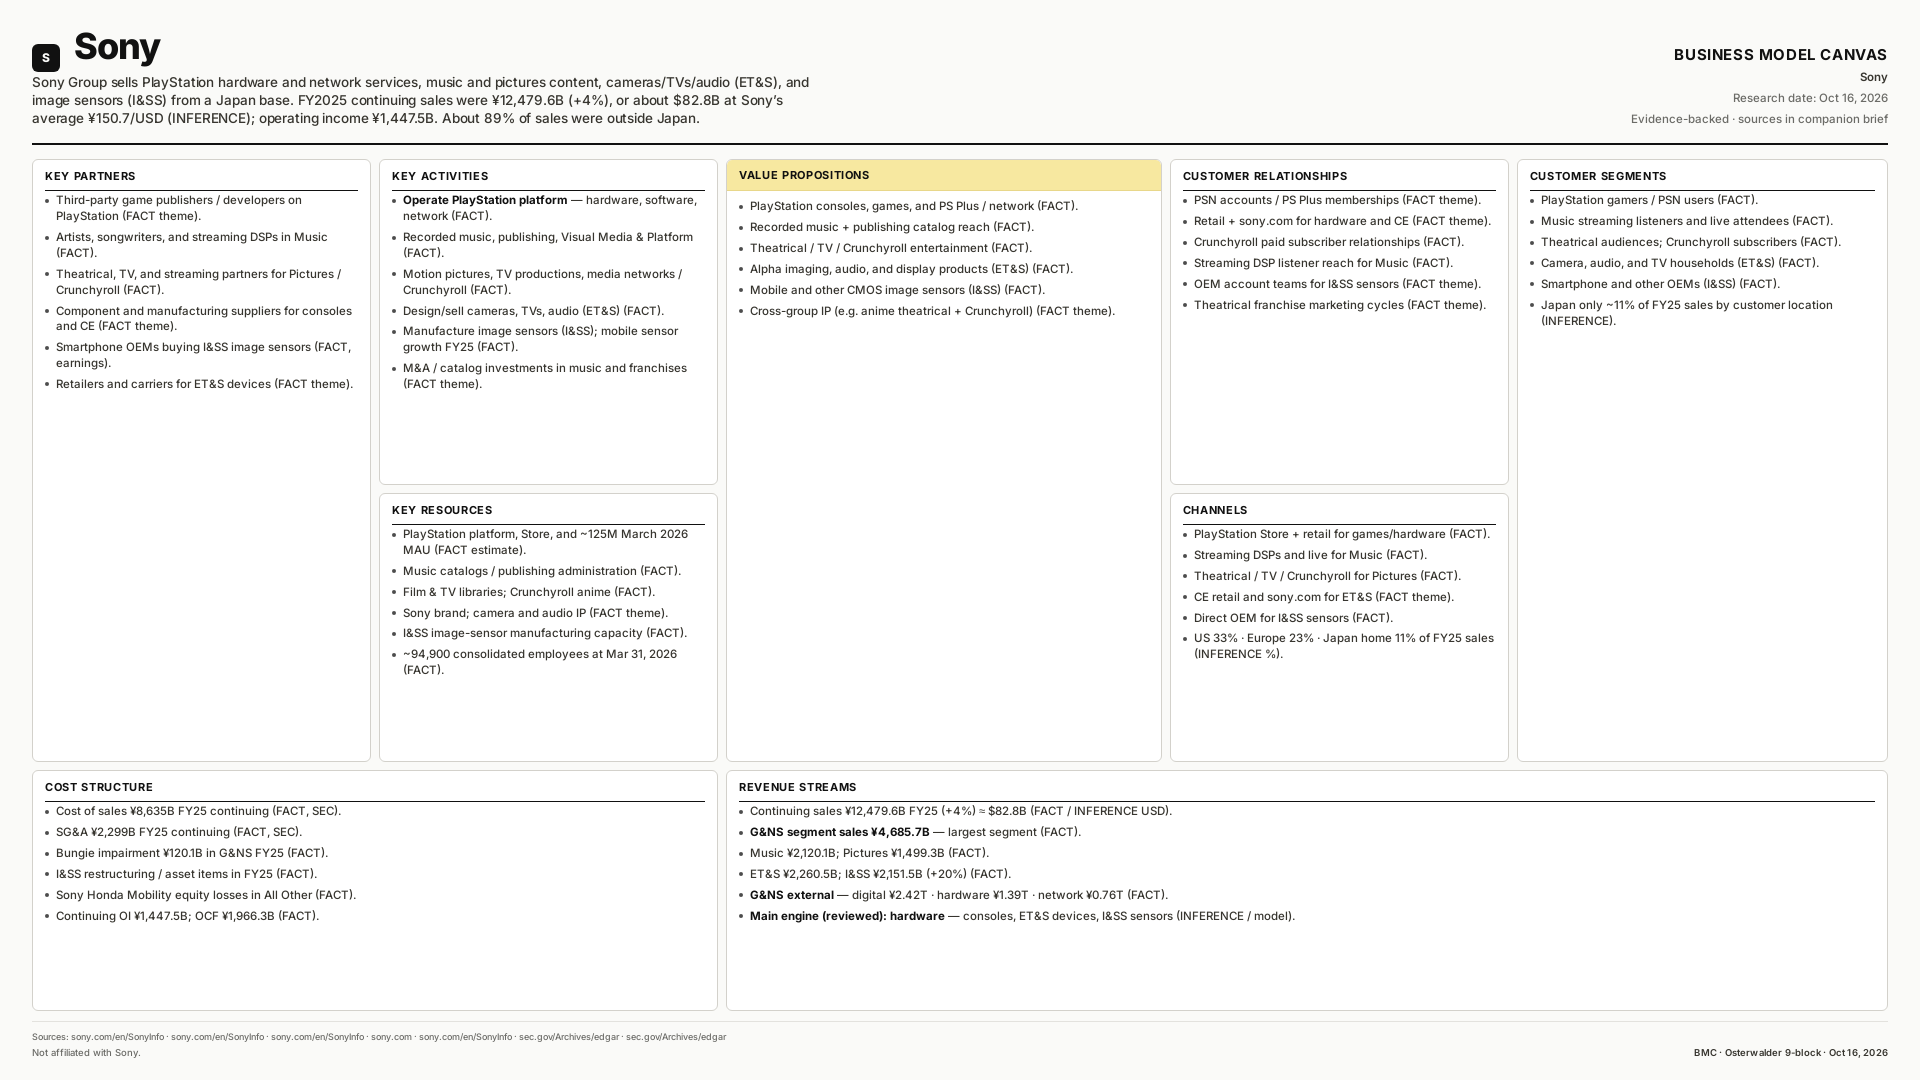Viewport: 1920px width, 1080px height.
Task: Select 'PlayStation gamers / PSN users' bullet
Action: pyautogui.click(x=1649, y=200)
